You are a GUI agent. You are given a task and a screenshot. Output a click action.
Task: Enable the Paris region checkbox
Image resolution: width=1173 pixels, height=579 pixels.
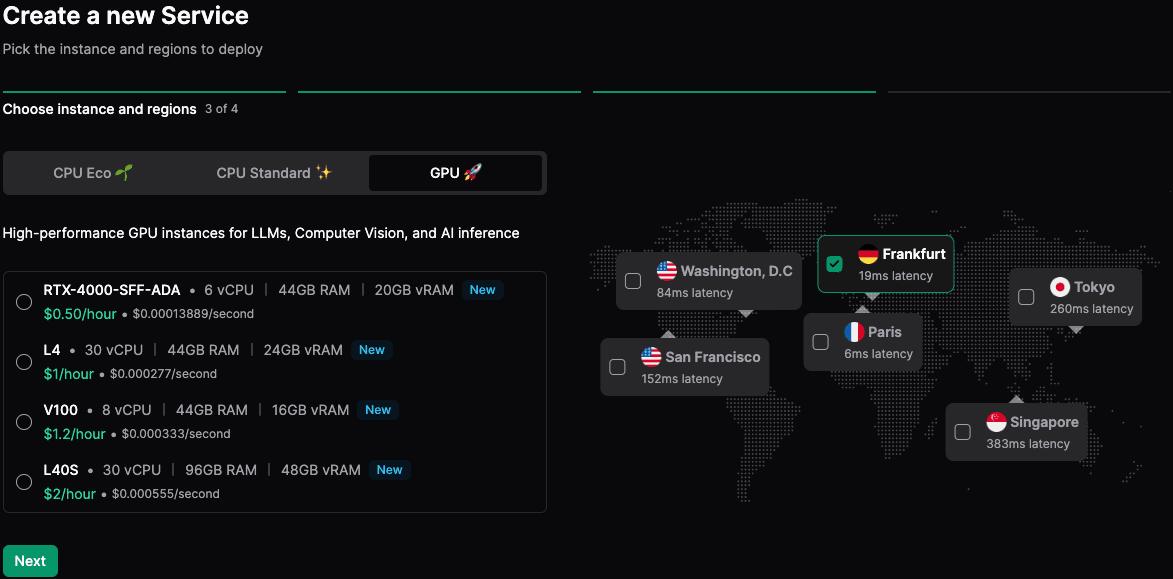[x=821, y=342]
